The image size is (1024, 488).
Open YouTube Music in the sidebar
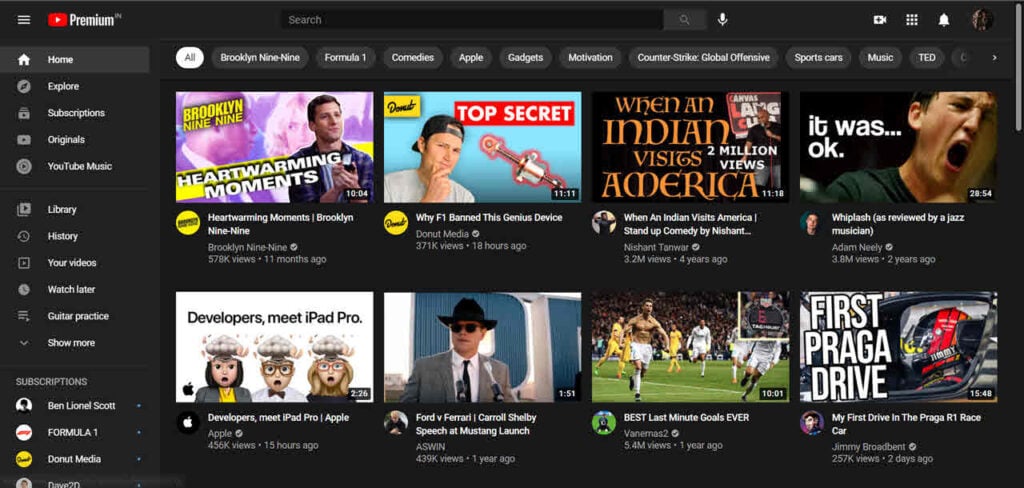74,167
